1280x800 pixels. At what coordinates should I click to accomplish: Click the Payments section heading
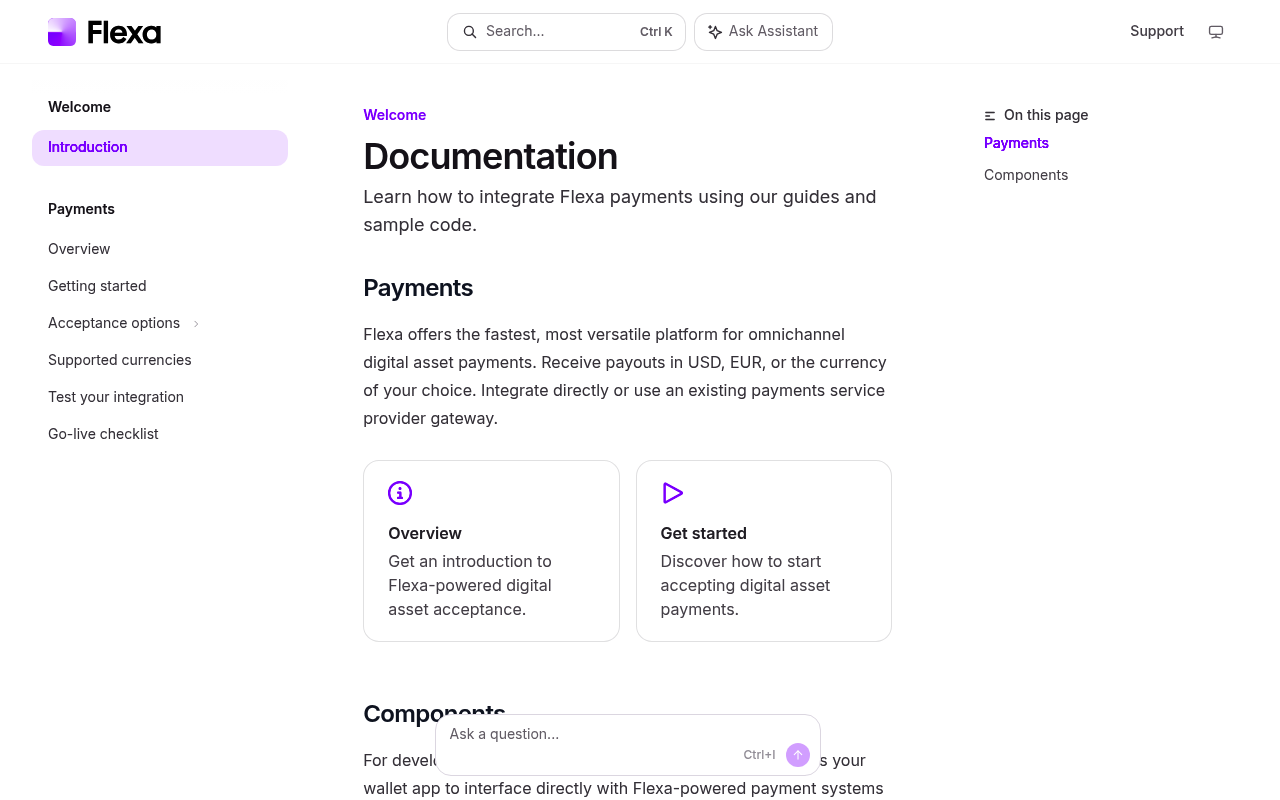click(x=418, y=288)
